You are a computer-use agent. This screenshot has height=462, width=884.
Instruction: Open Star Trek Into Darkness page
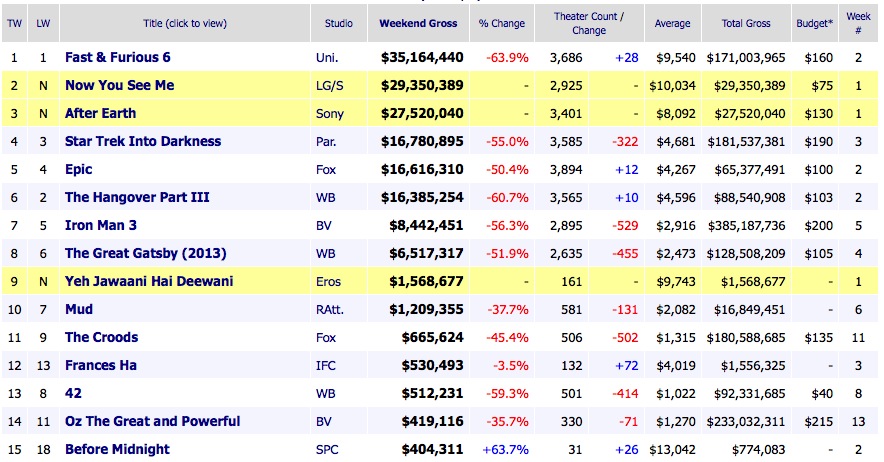(143, 141)
